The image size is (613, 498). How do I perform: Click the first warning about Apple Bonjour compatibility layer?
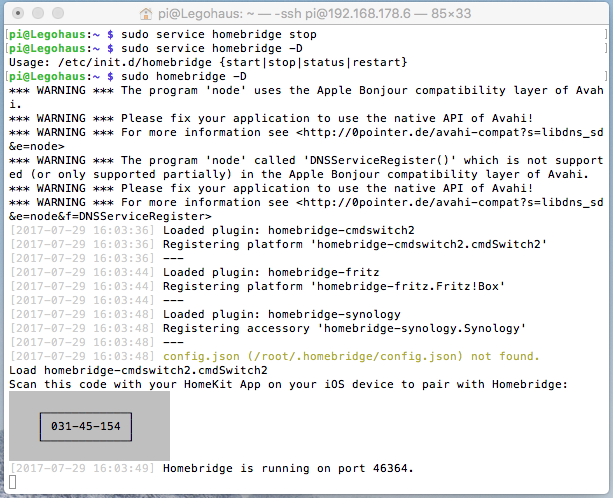(306, 97)
